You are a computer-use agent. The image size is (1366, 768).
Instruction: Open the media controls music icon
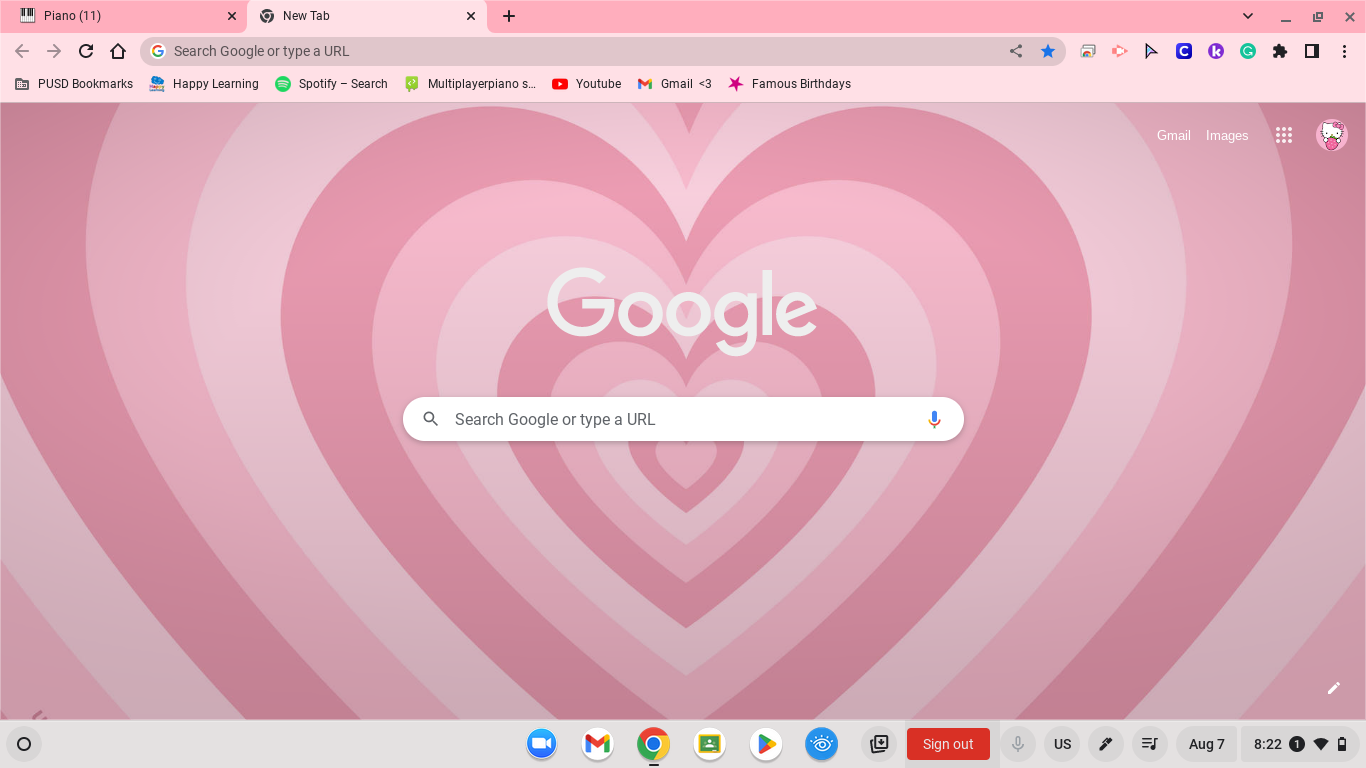[x=1150, y=744]
